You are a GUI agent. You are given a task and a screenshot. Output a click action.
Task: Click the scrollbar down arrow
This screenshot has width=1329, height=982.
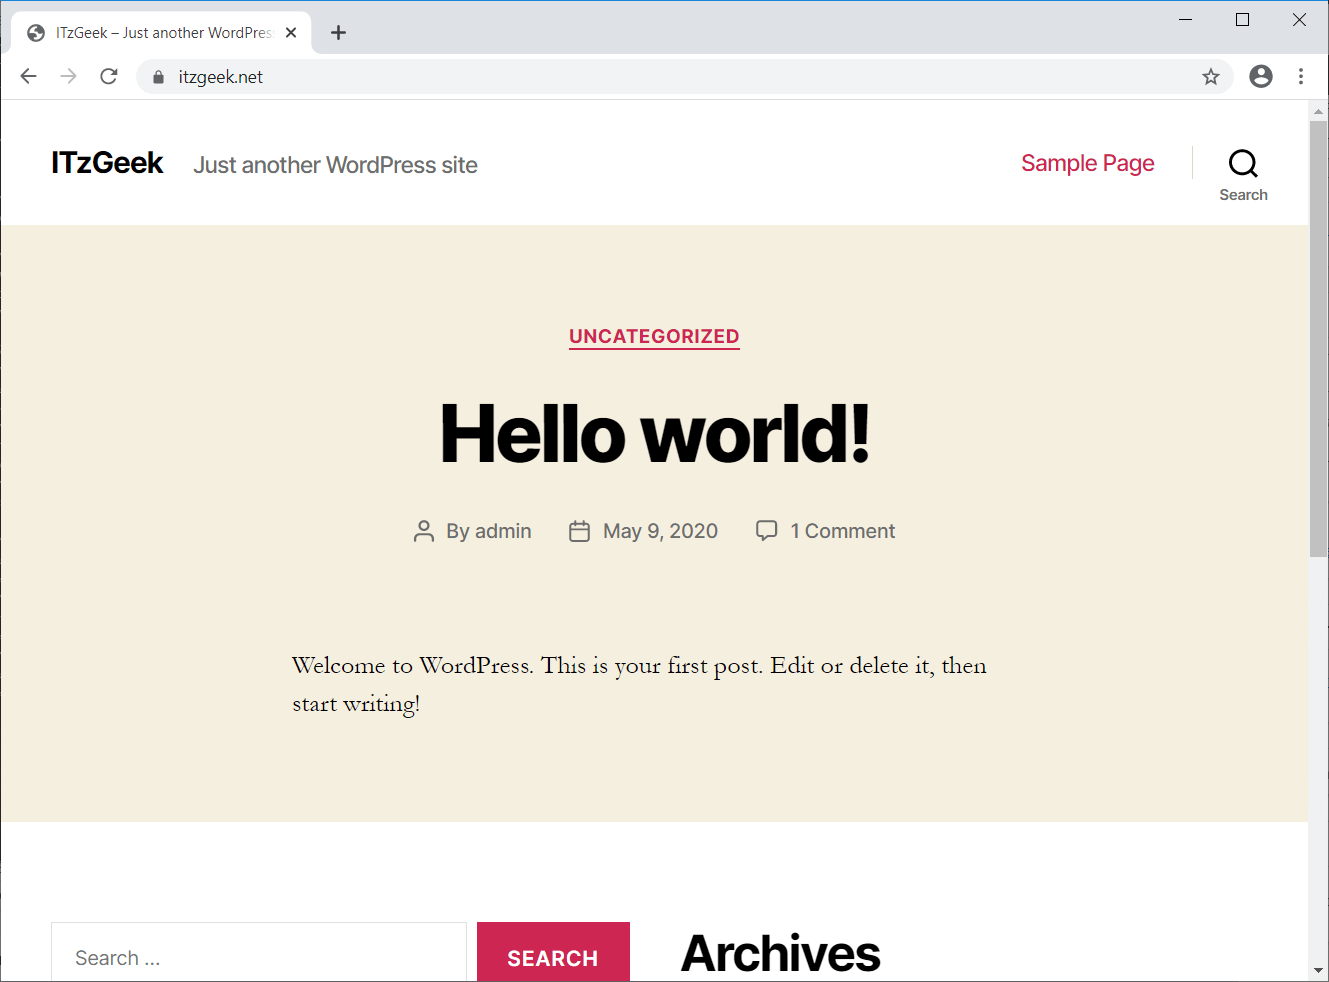(x=1318, y=970)
